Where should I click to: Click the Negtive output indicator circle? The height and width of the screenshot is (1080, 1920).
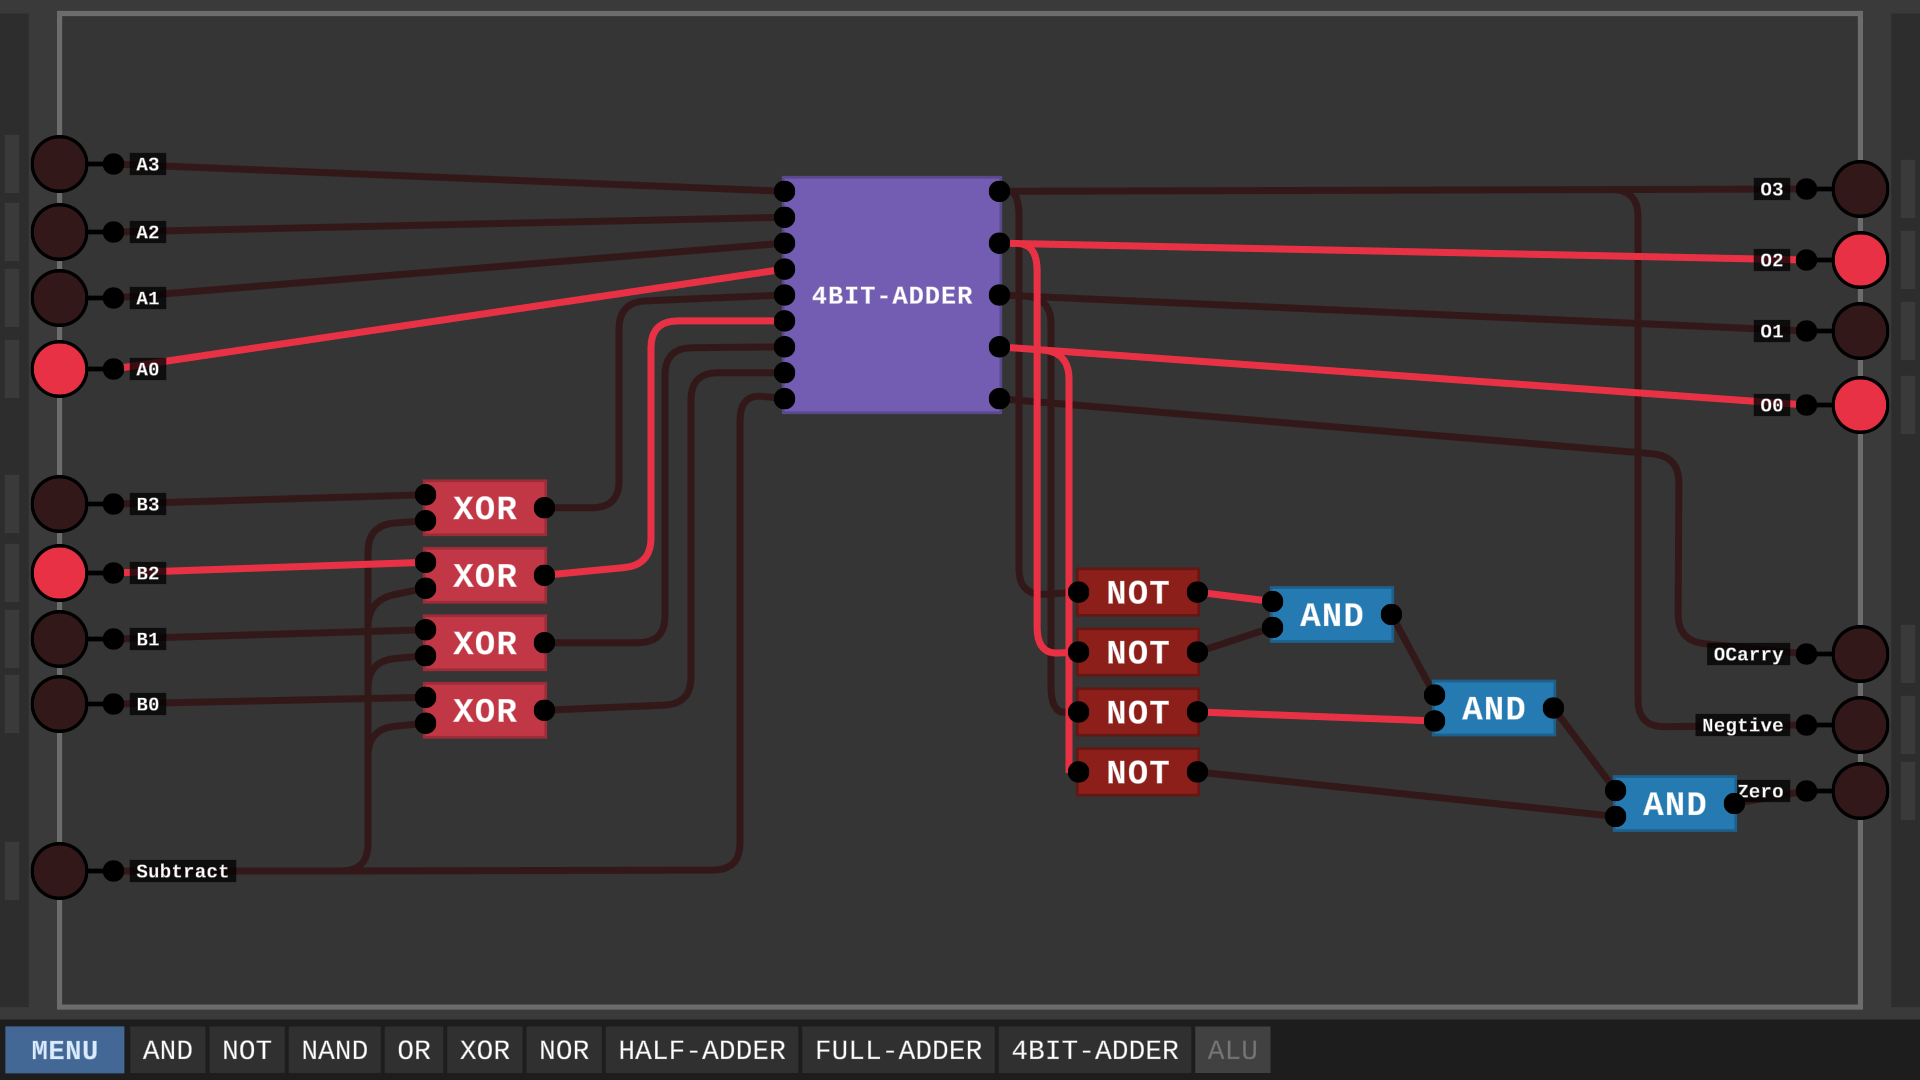(x=1860, y=725)
